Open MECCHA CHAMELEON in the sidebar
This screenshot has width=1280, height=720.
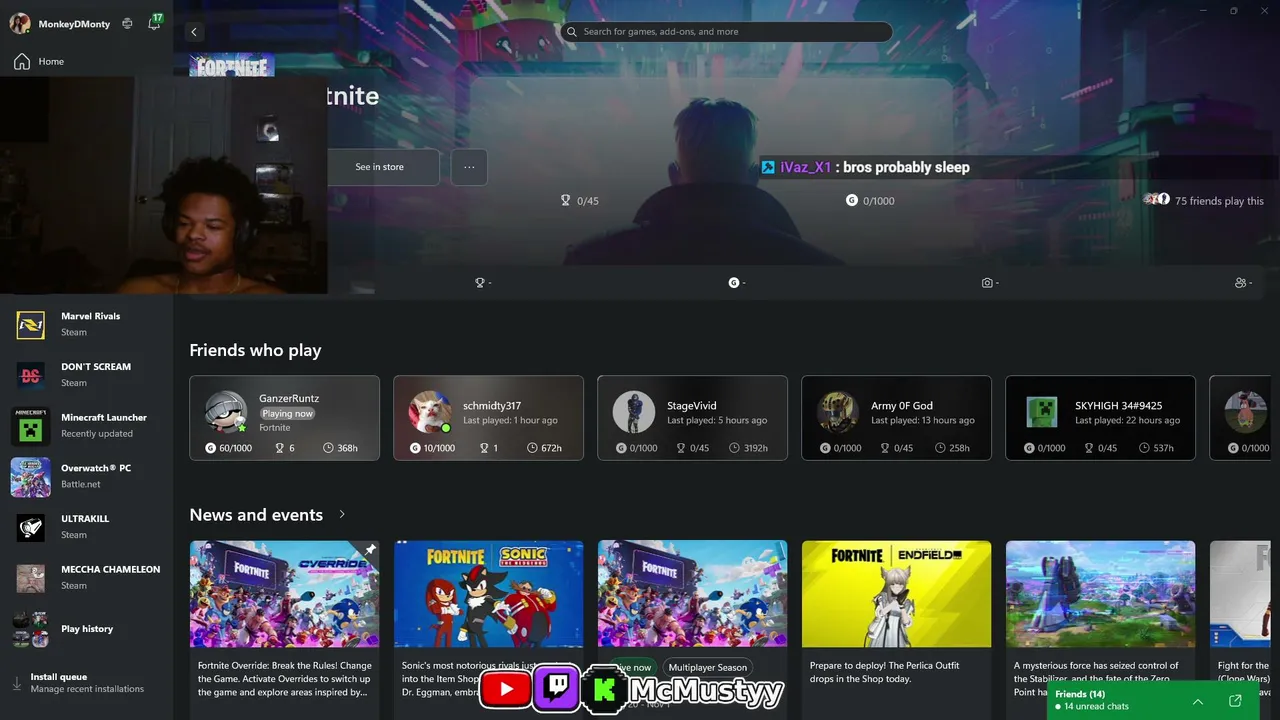point(86,577)
